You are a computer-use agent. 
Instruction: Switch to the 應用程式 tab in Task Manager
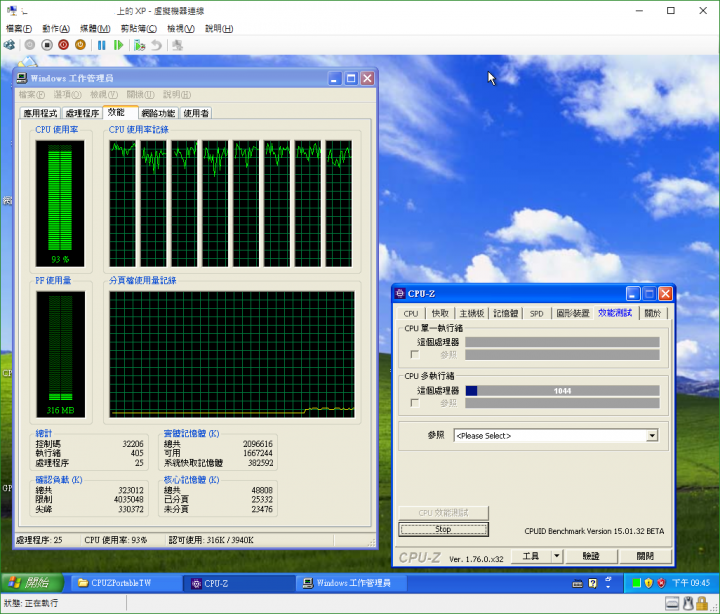pyautogui.click(x=40, y=113)
